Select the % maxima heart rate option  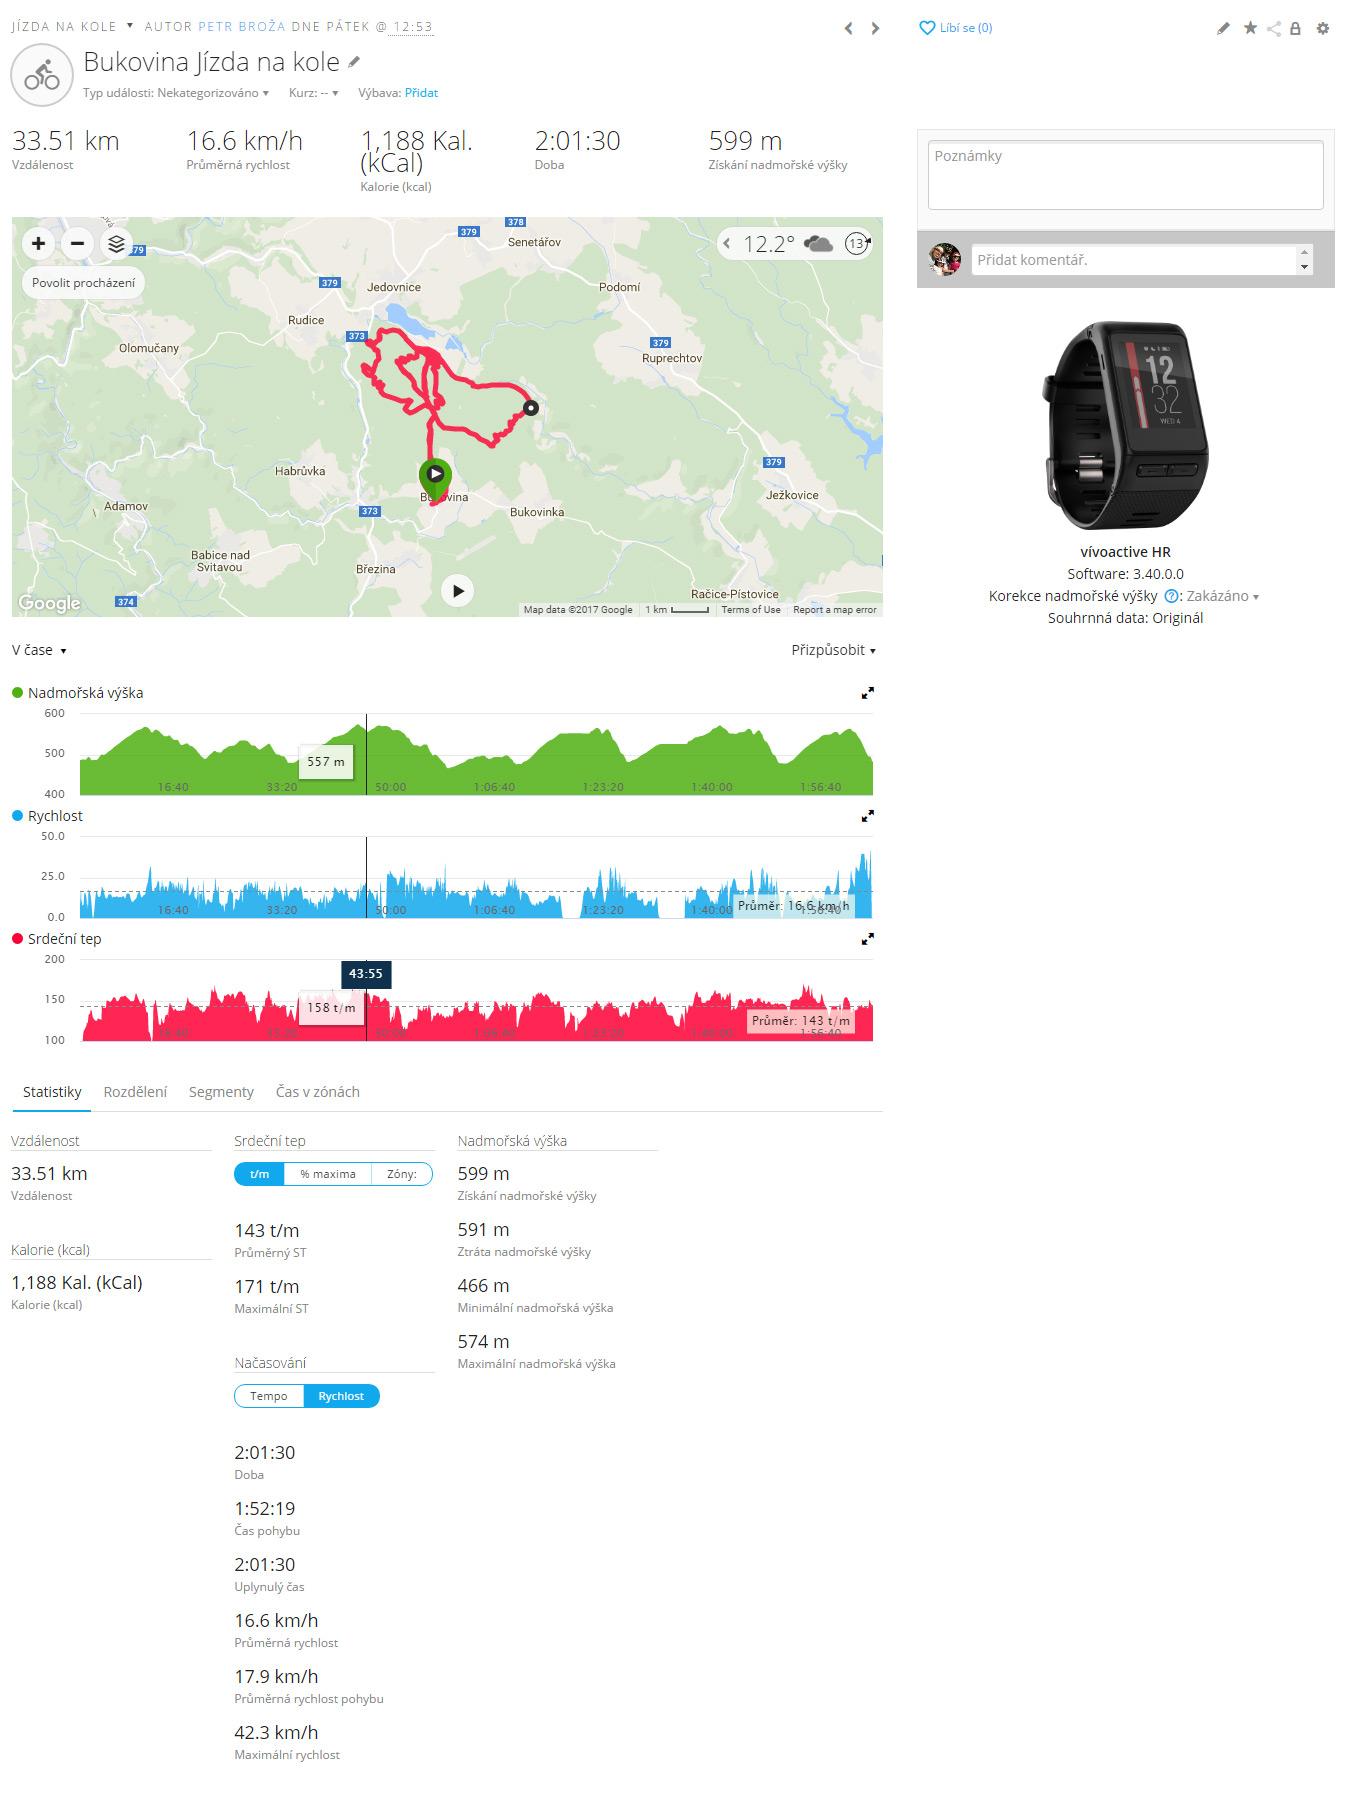click(x=328, y=1174)
